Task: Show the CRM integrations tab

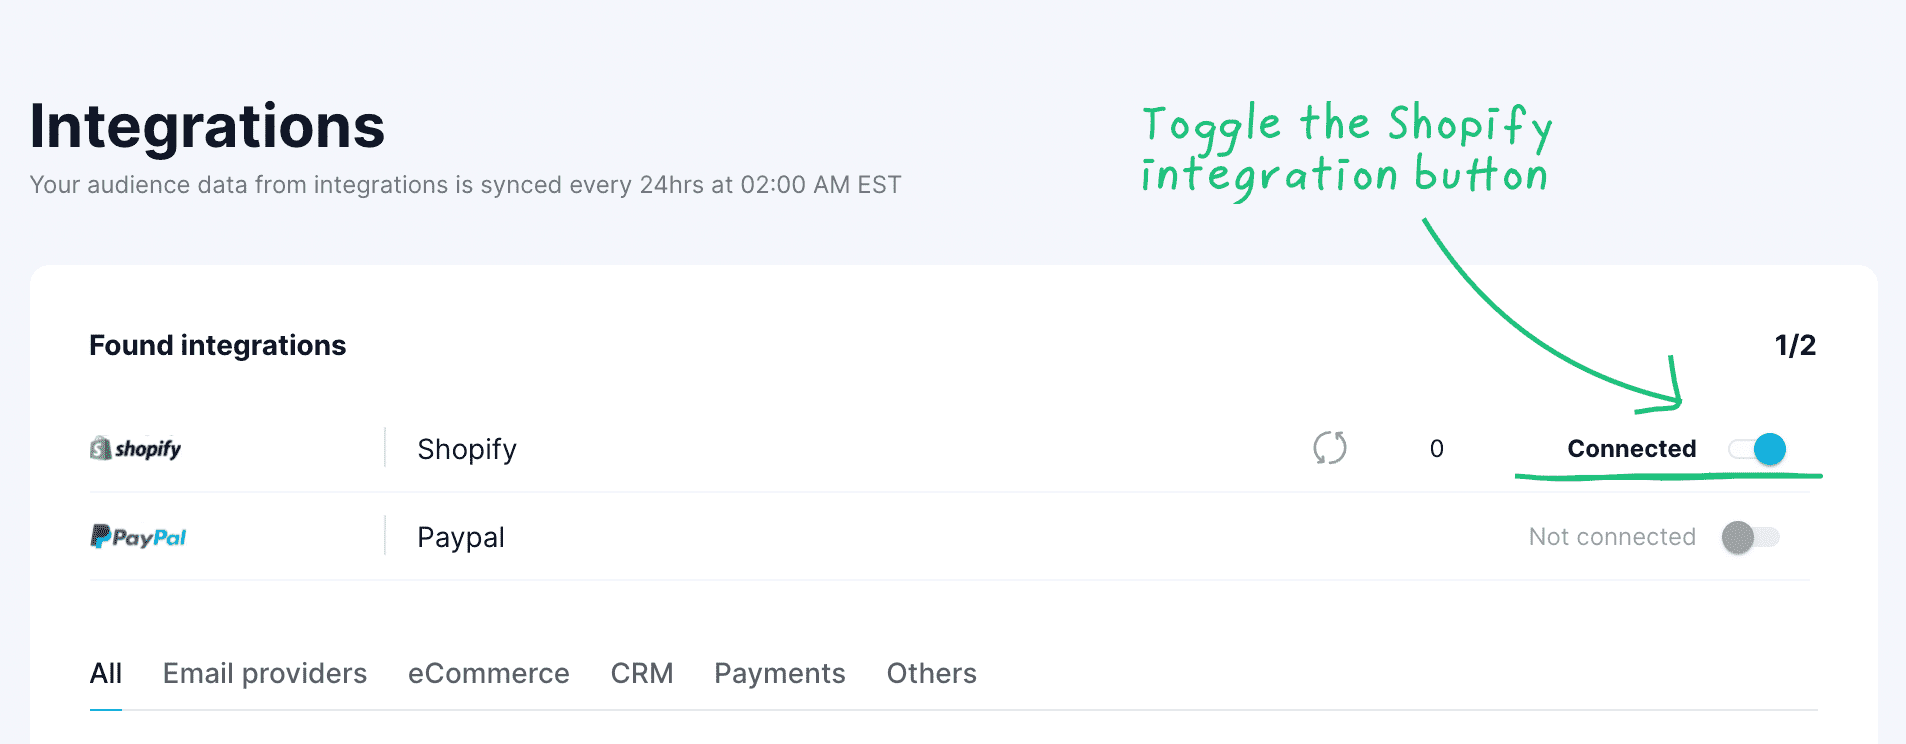Action: coord(642,673)
